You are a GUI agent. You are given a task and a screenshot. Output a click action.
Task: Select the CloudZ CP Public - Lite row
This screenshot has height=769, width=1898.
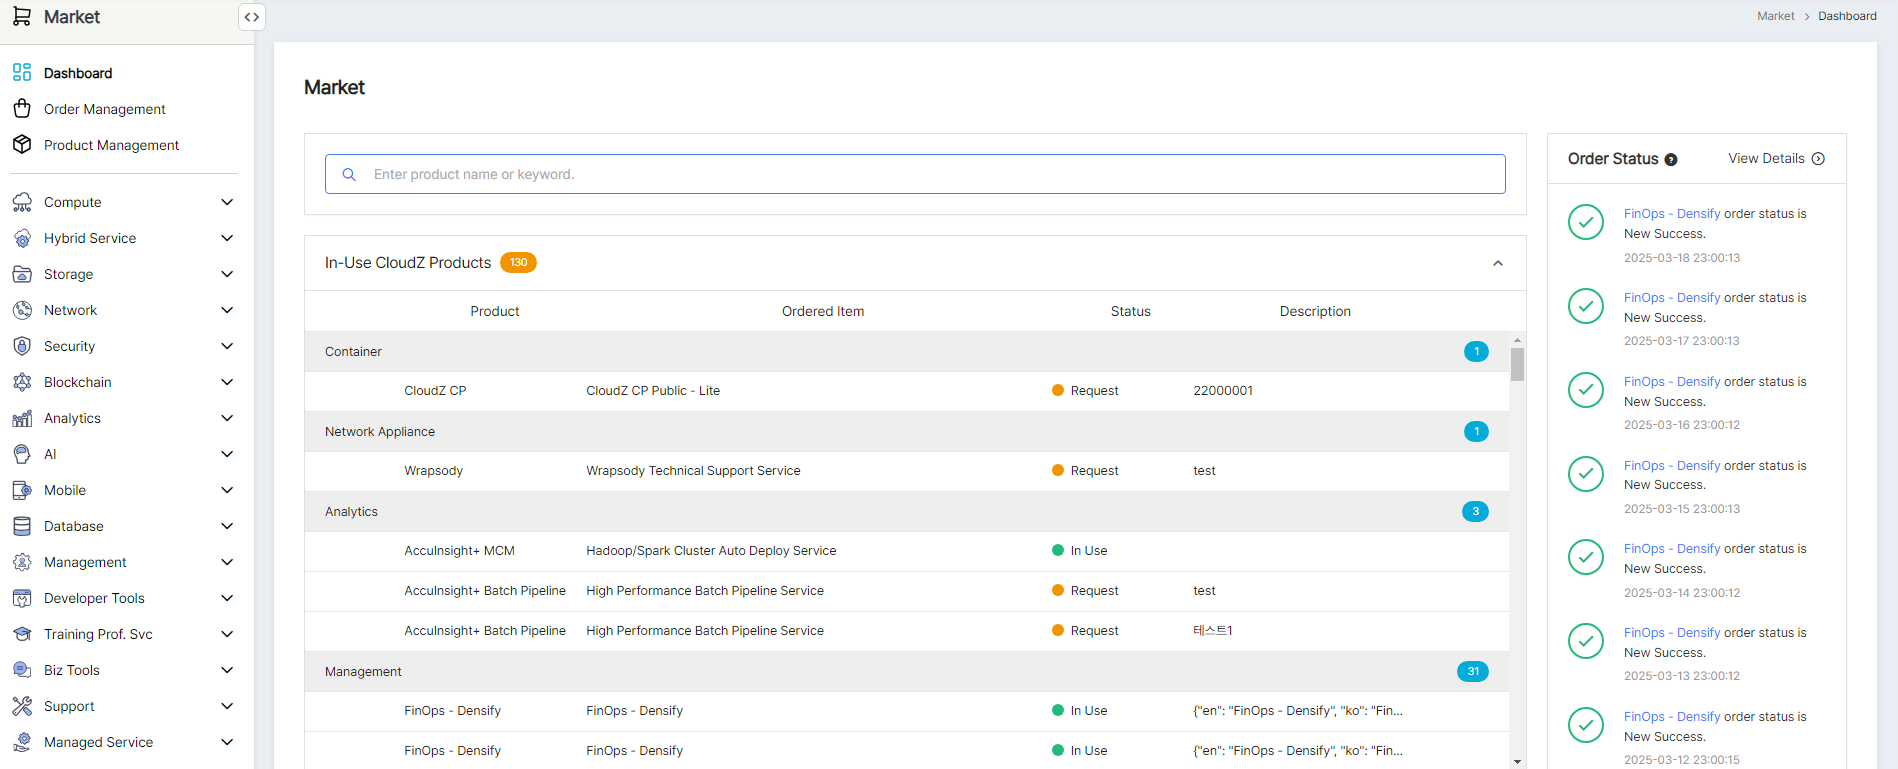(907, 391)
